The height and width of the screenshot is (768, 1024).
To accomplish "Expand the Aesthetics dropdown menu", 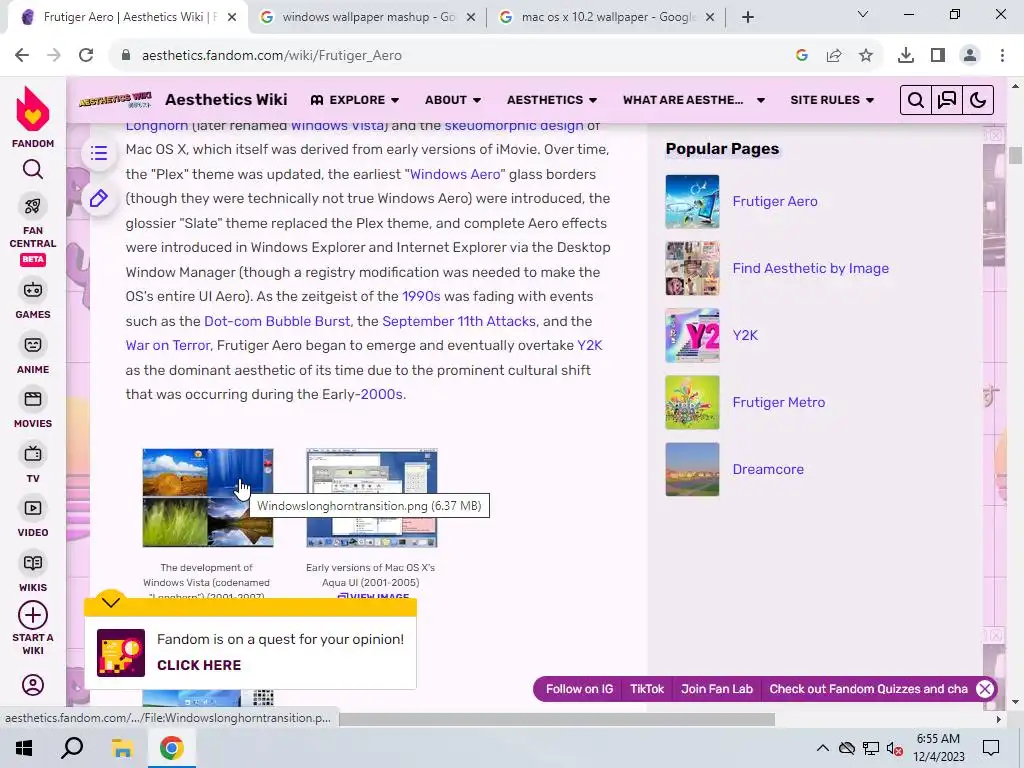I will (552, 100).
